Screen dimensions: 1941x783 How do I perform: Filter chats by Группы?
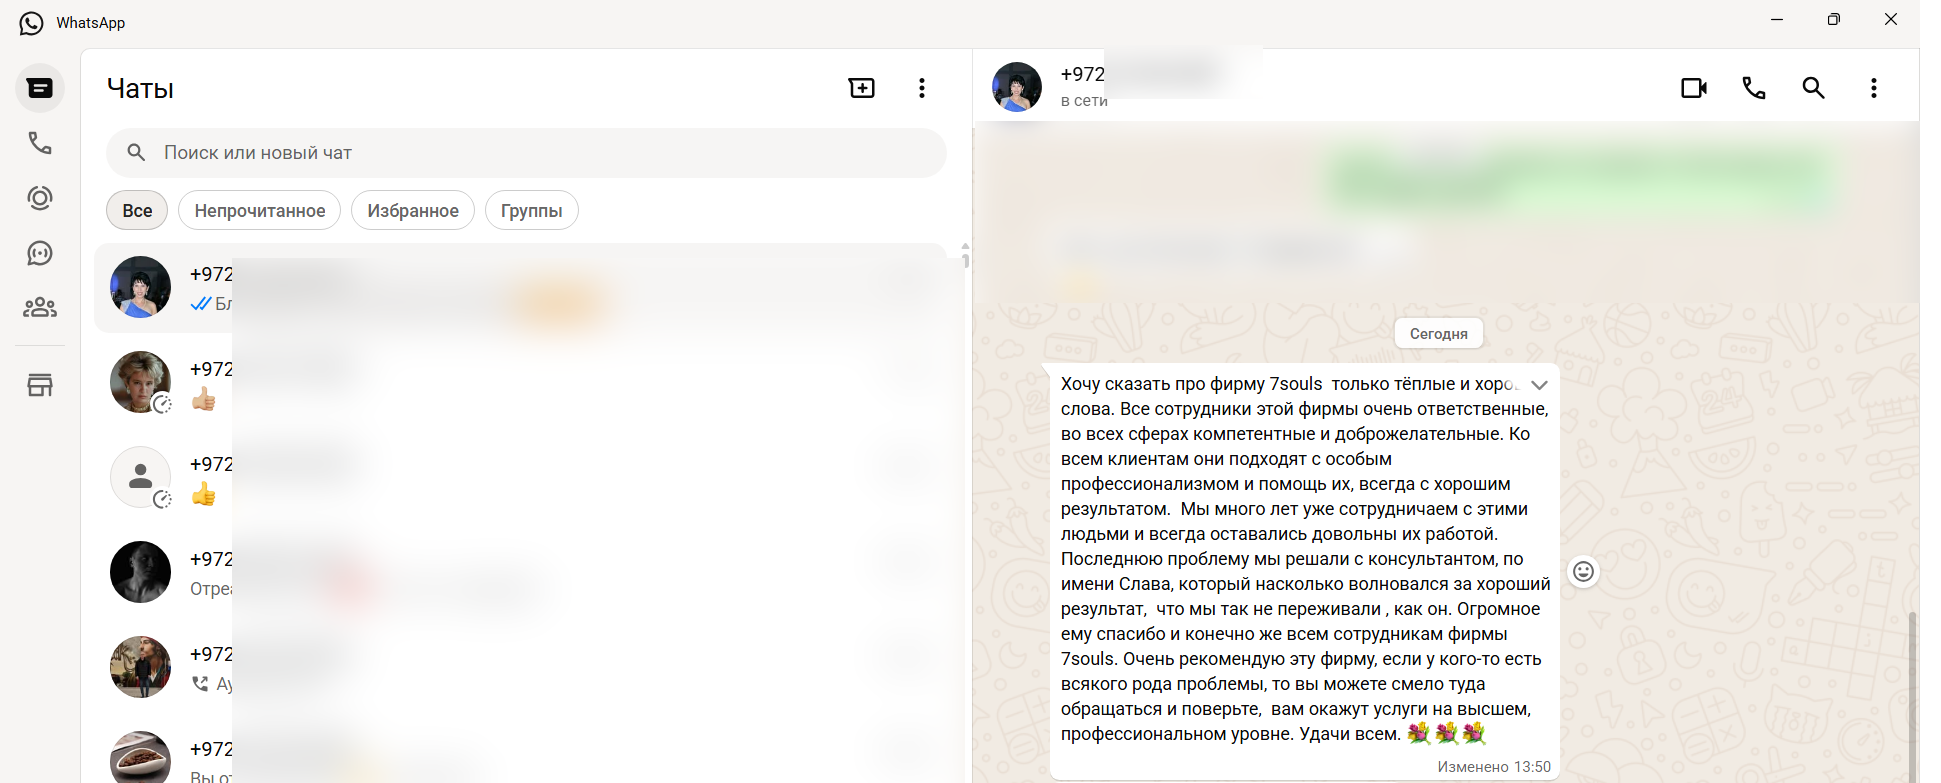coord(532,210)
